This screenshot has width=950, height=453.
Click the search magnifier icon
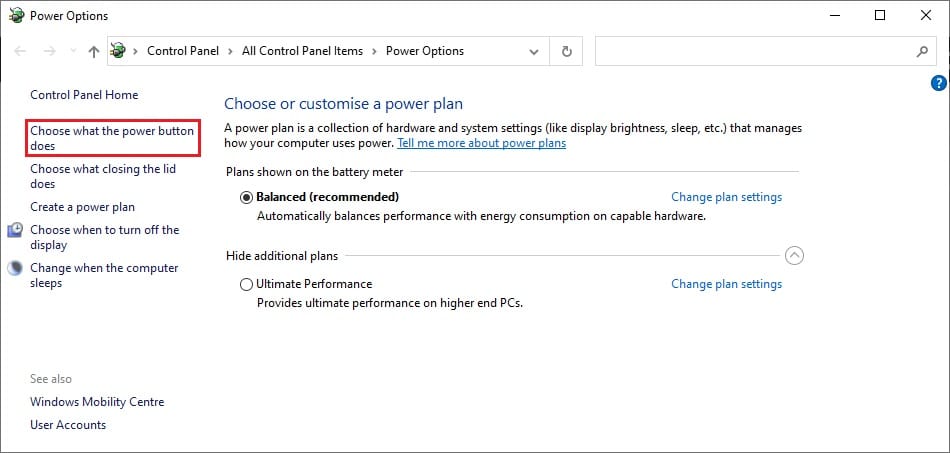(922, 52)
